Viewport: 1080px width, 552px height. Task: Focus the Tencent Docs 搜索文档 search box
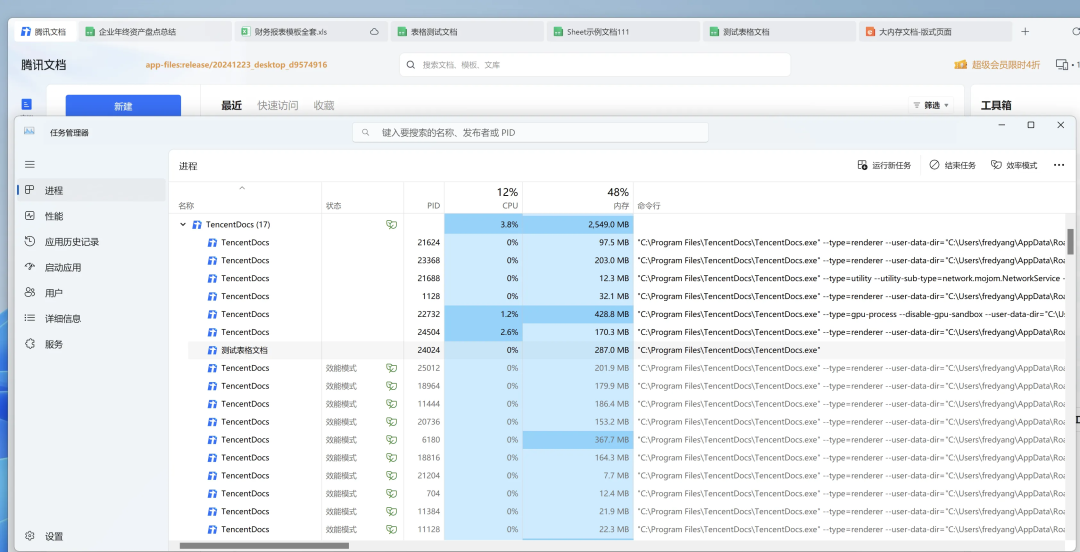coord(594,65)
